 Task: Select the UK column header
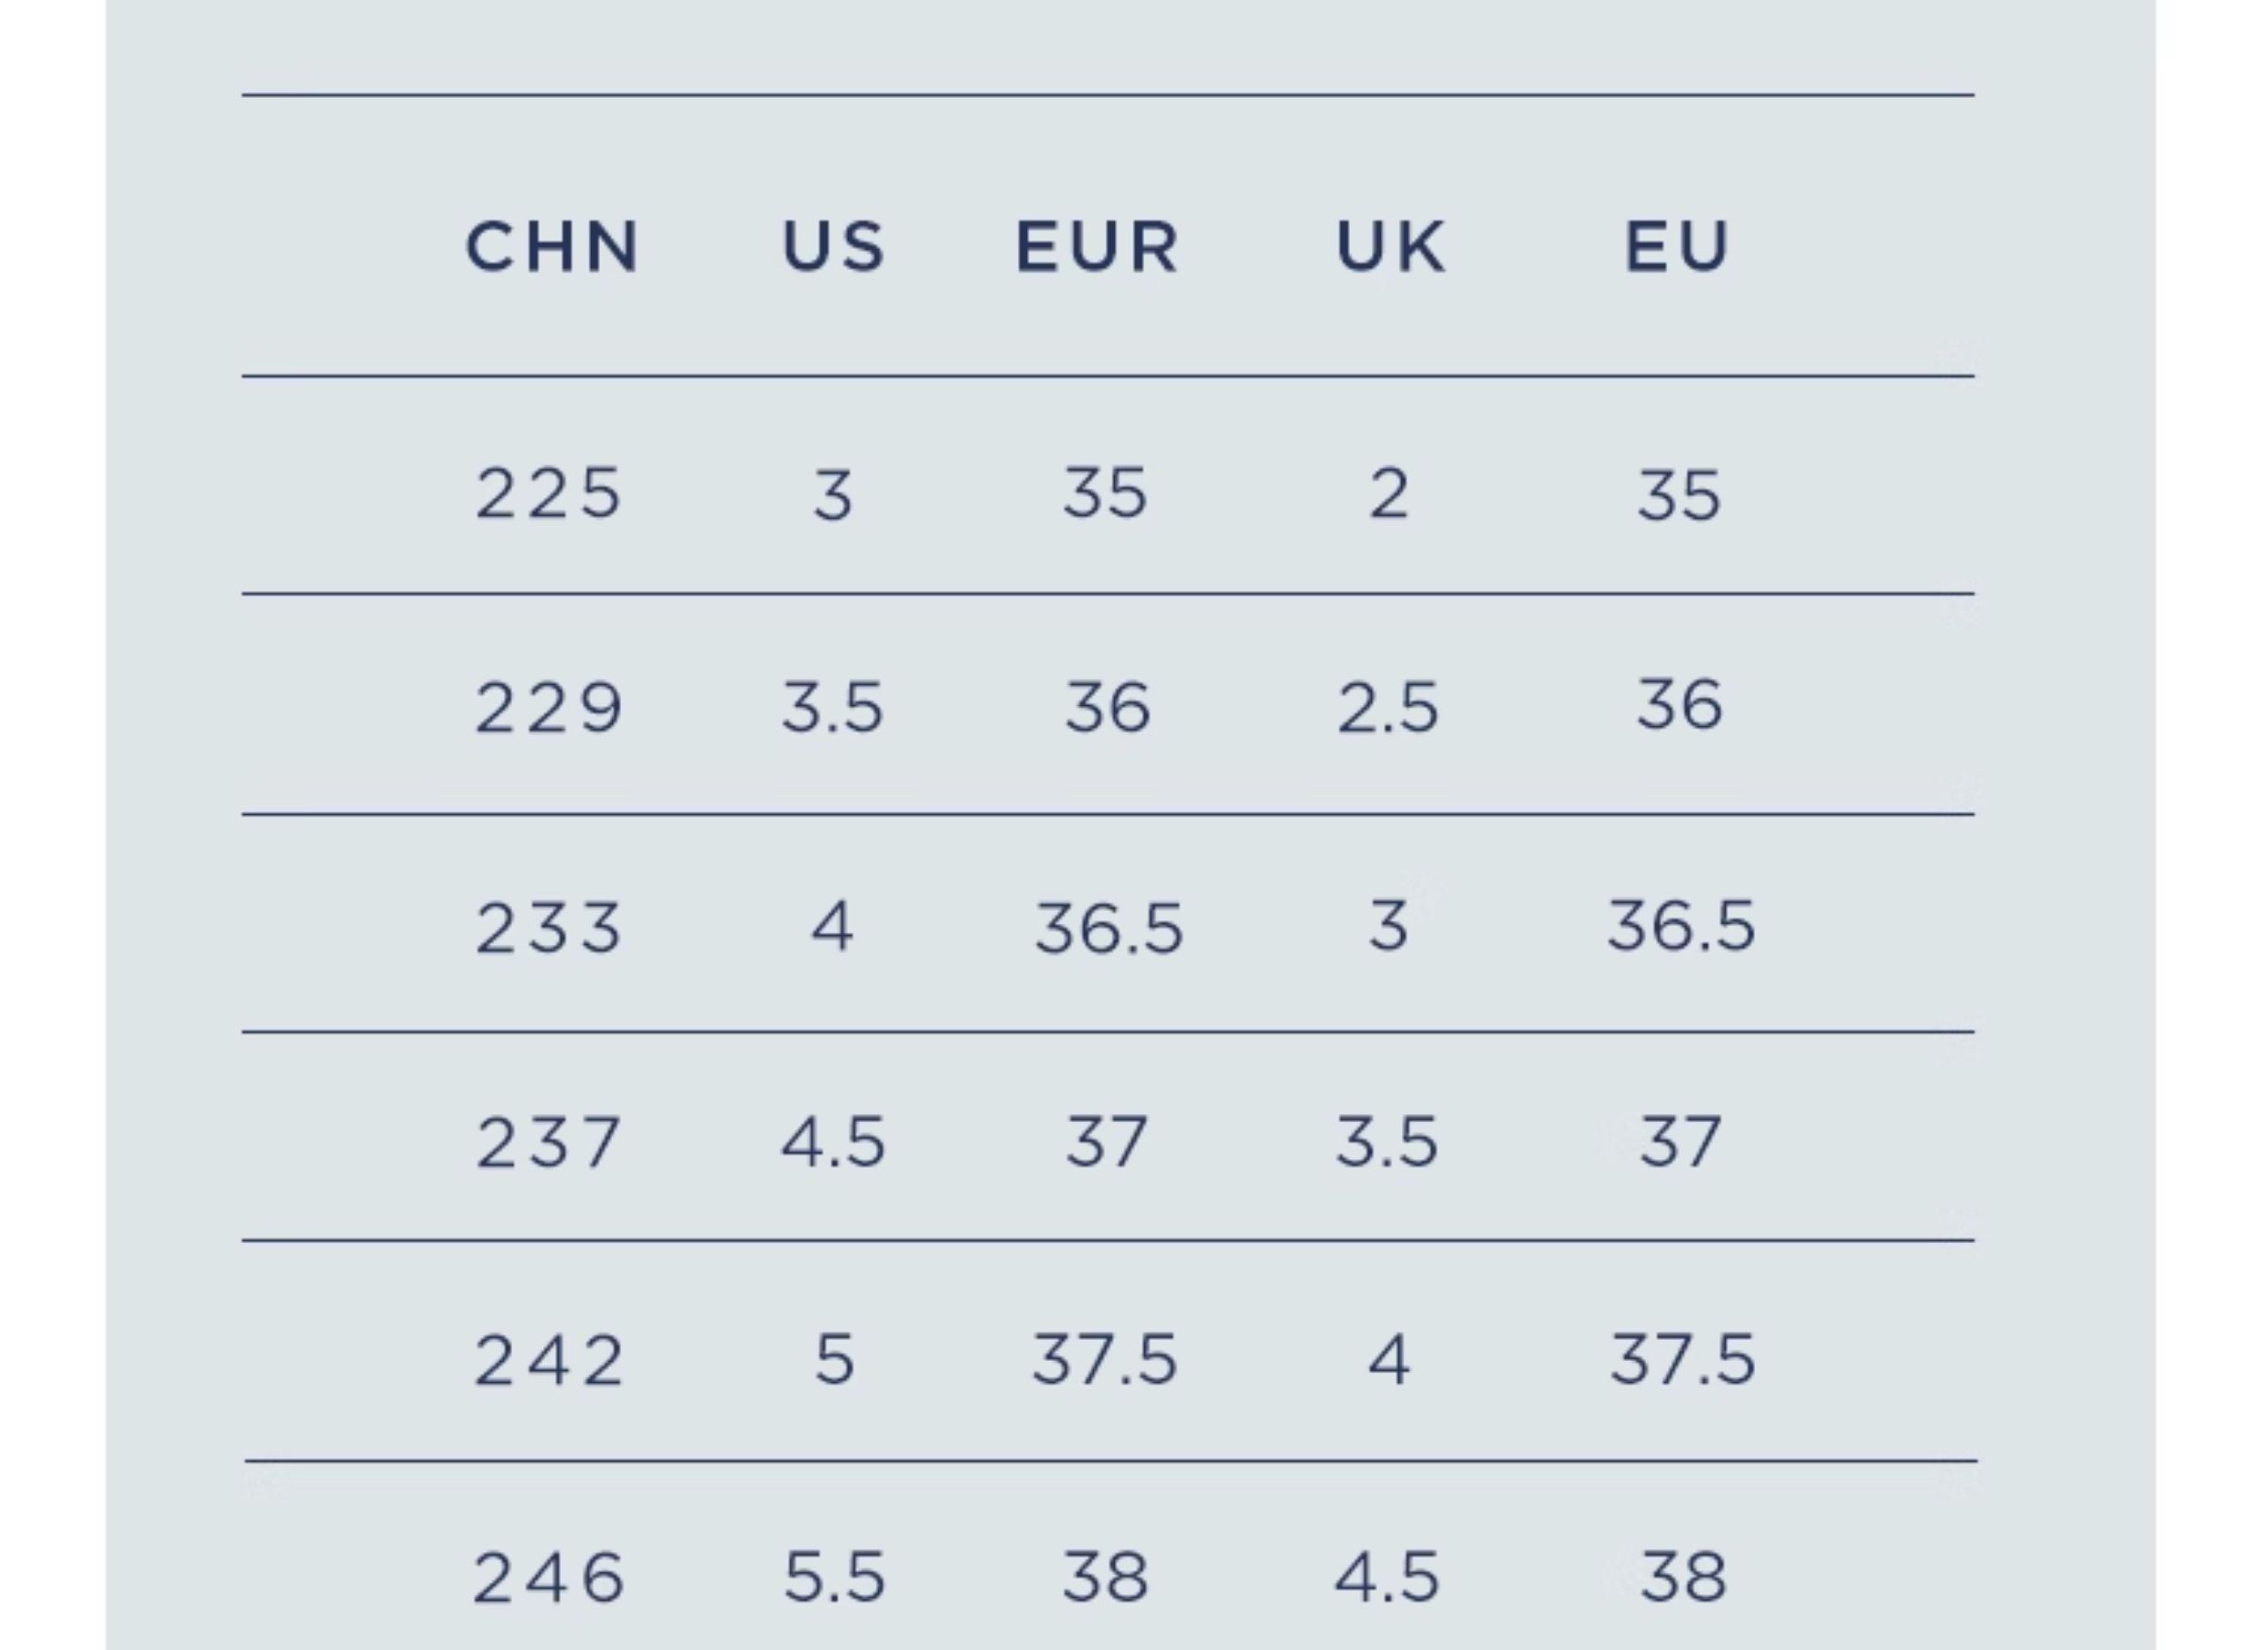pos(1391,246)
